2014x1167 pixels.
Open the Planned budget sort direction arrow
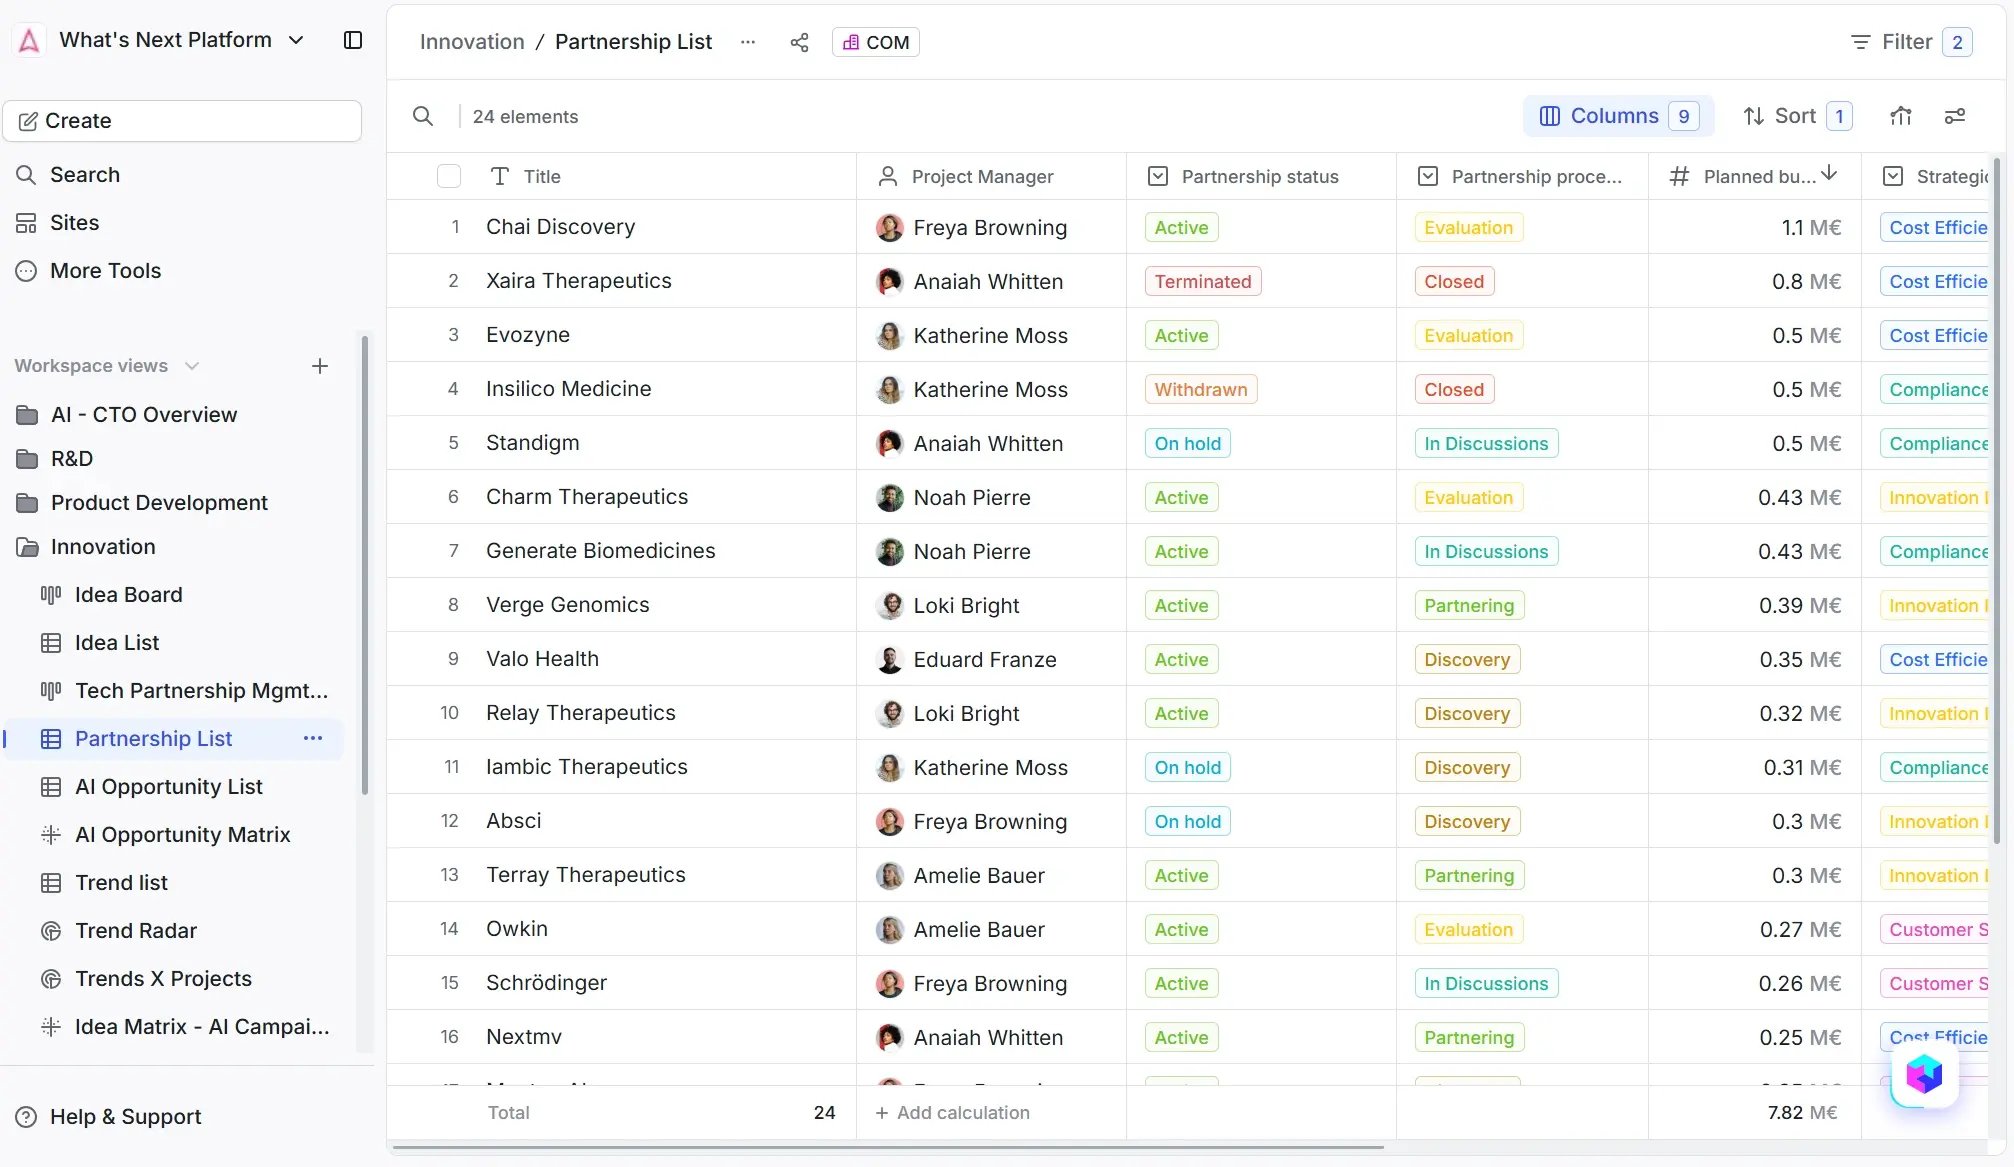click(1831, 174)
